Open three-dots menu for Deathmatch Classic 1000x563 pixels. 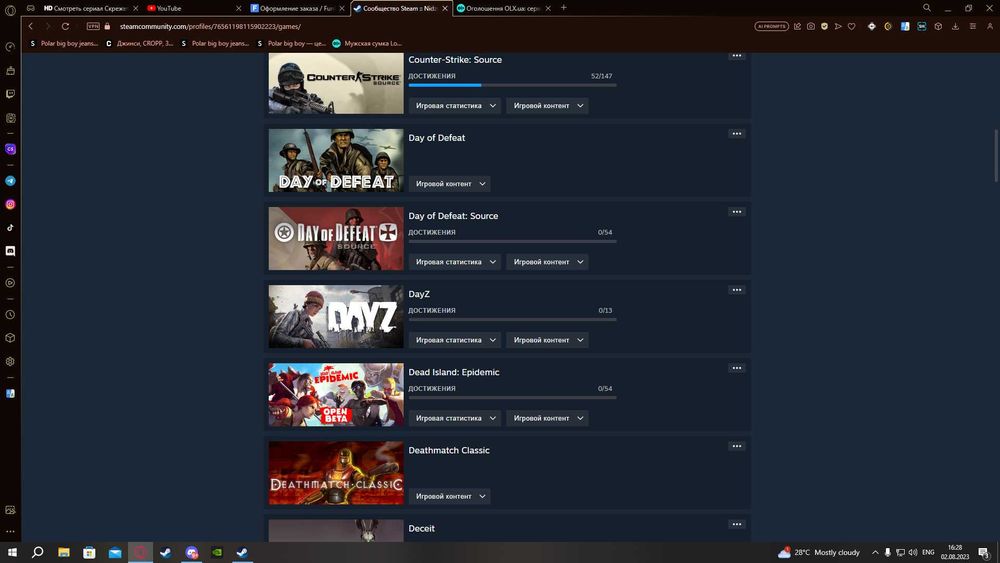pos(737,446)
